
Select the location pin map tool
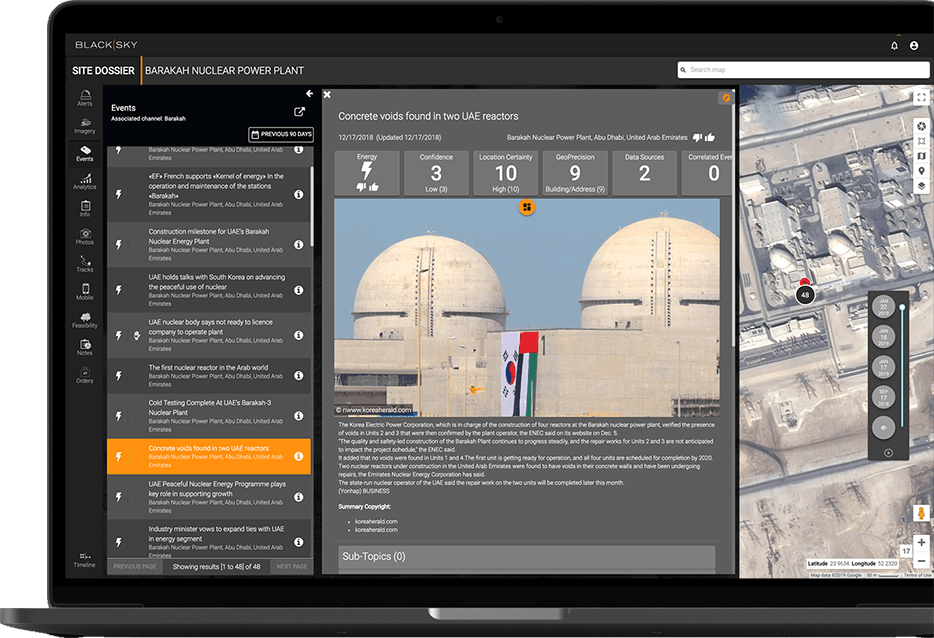pyautogui.click(x=921, y=171)
